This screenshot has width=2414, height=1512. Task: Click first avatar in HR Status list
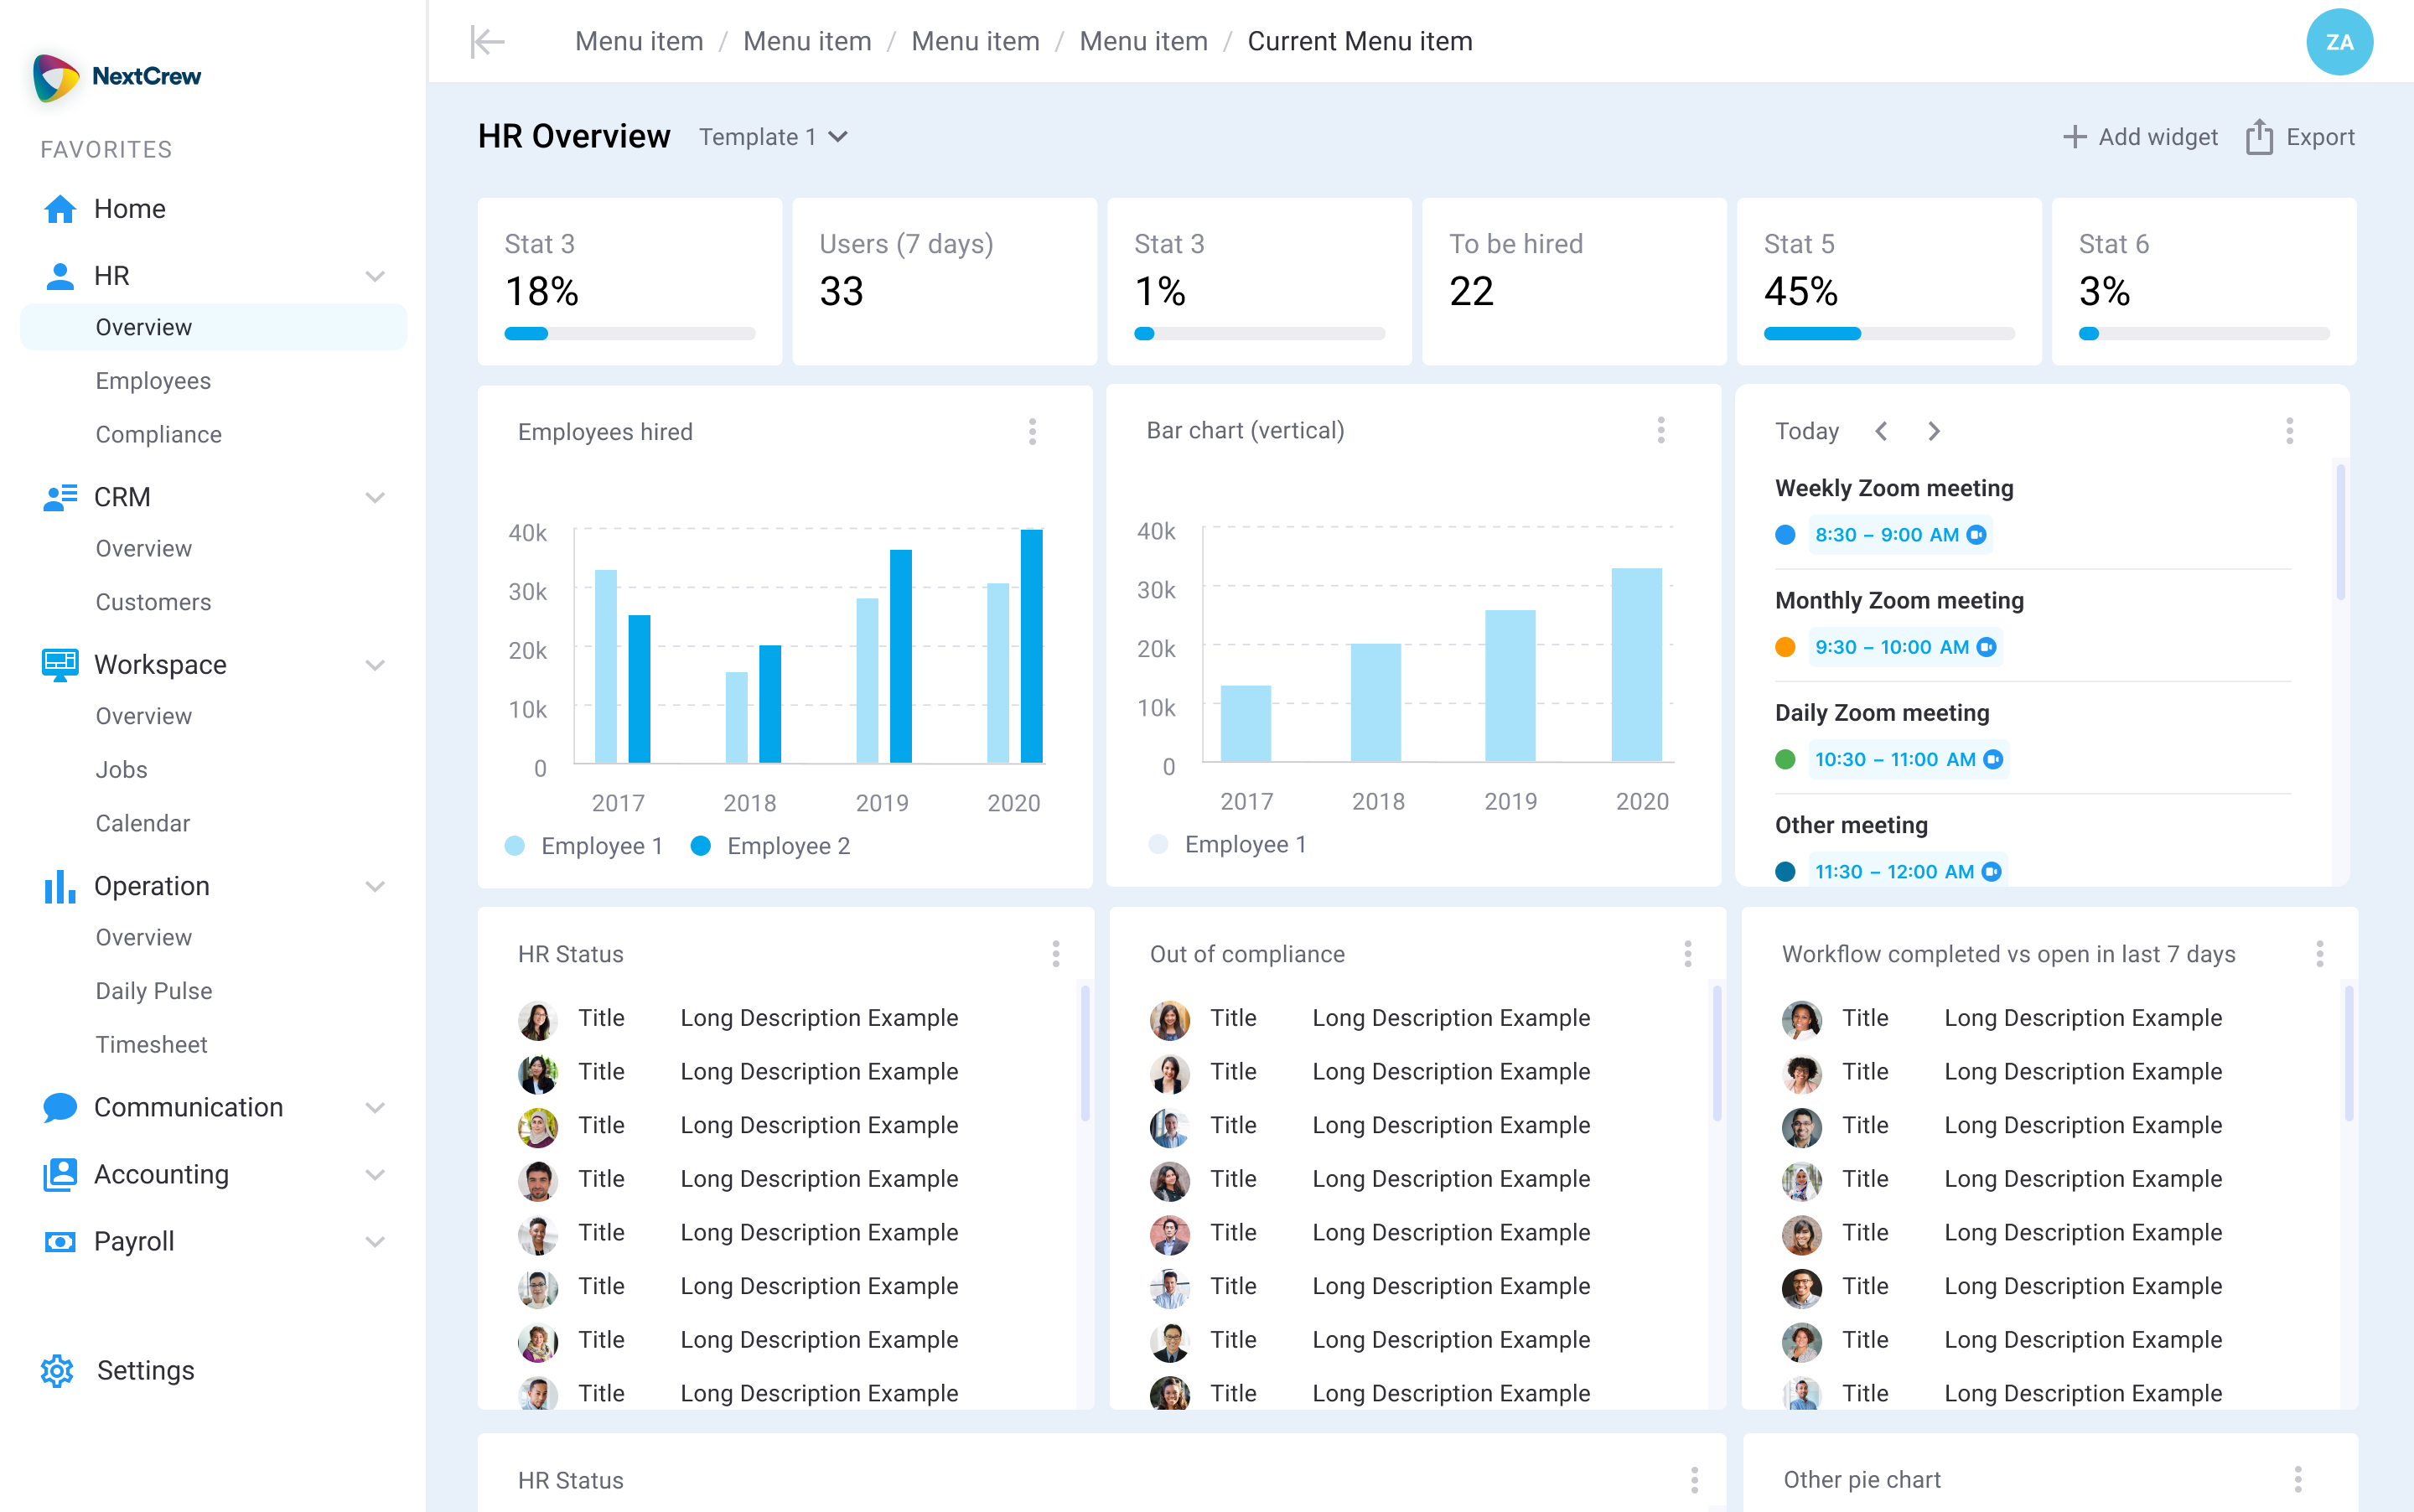(x=537, y=1020)
